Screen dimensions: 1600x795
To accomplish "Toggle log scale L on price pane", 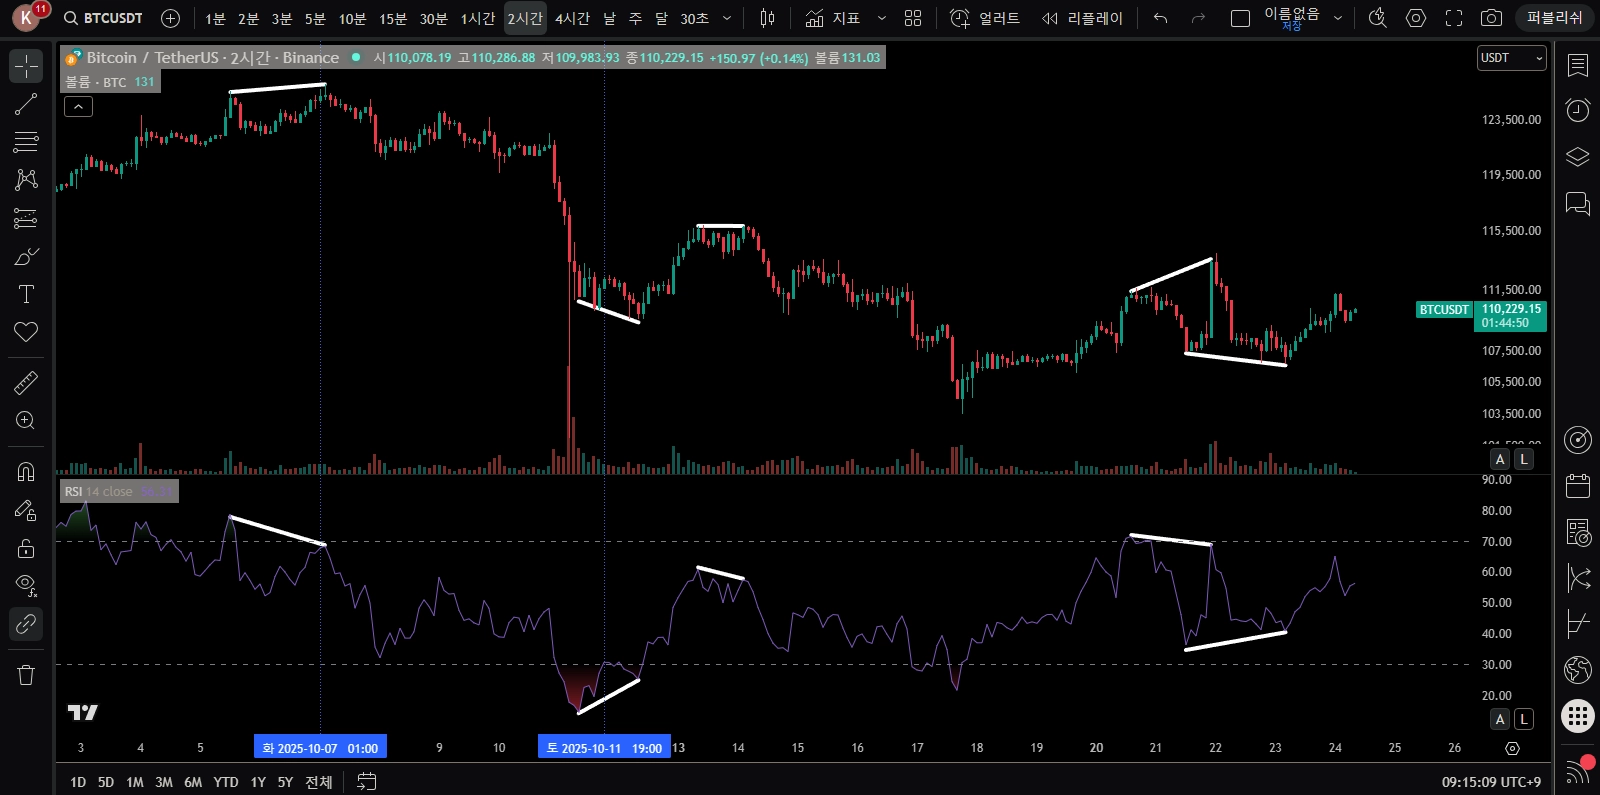I will click(x=1524, y=459).
